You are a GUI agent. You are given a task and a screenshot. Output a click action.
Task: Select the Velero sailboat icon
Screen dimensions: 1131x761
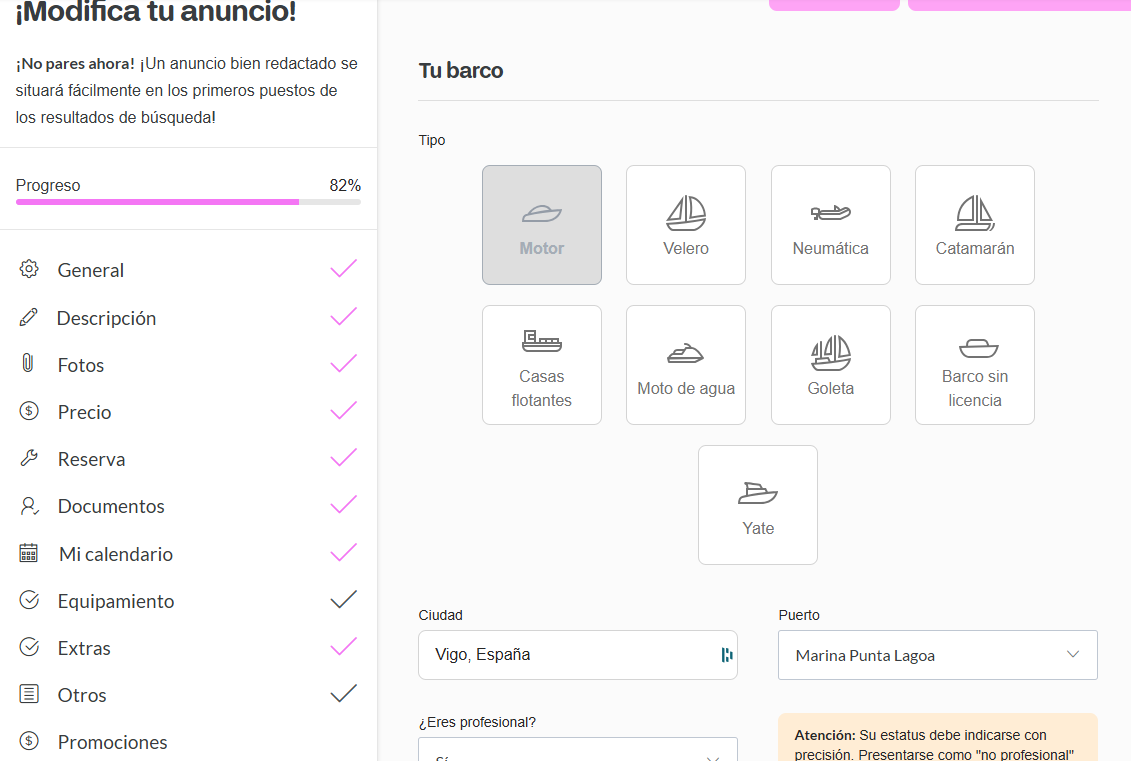pyautogui.click(x=686, y=213)
